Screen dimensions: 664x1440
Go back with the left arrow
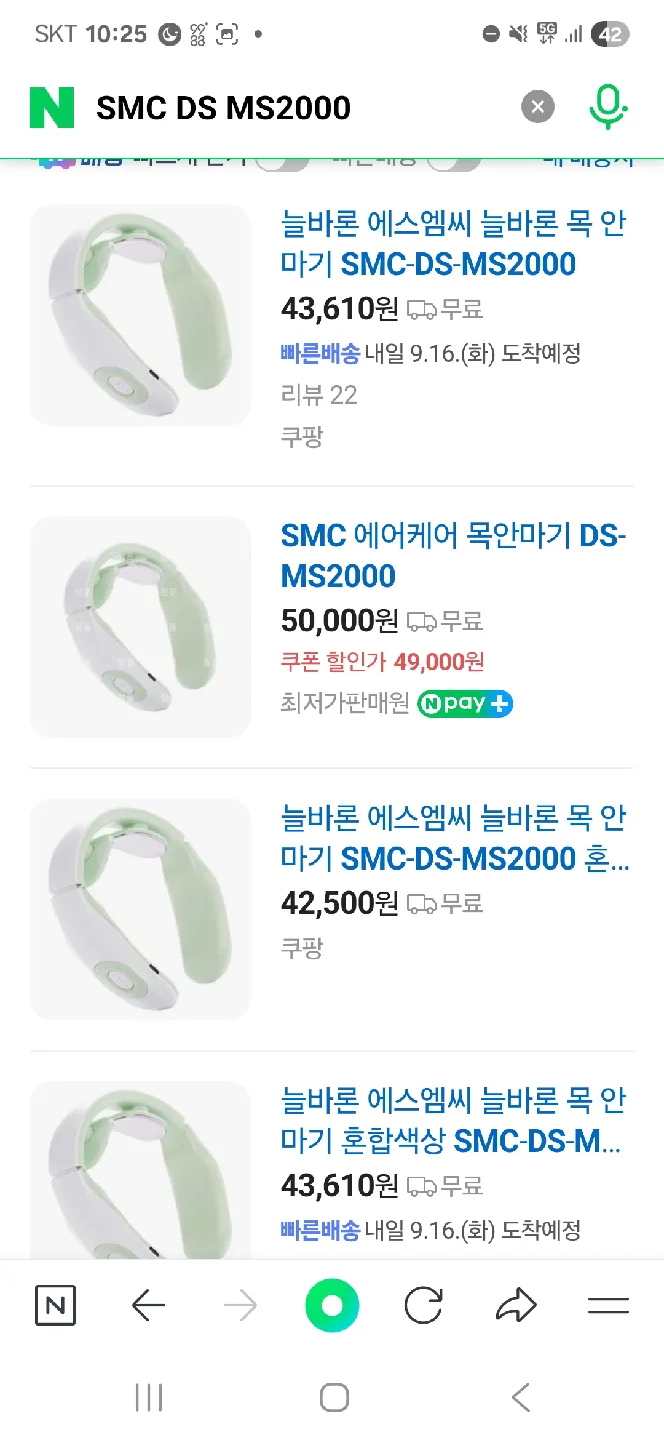coord(148,1306)
